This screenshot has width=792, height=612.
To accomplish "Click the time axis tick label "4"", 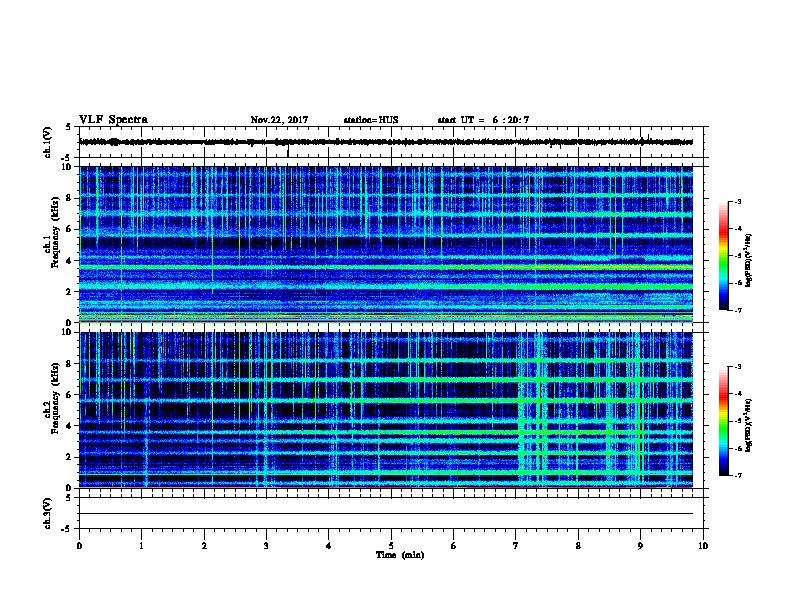I will [x=329, y=546].
